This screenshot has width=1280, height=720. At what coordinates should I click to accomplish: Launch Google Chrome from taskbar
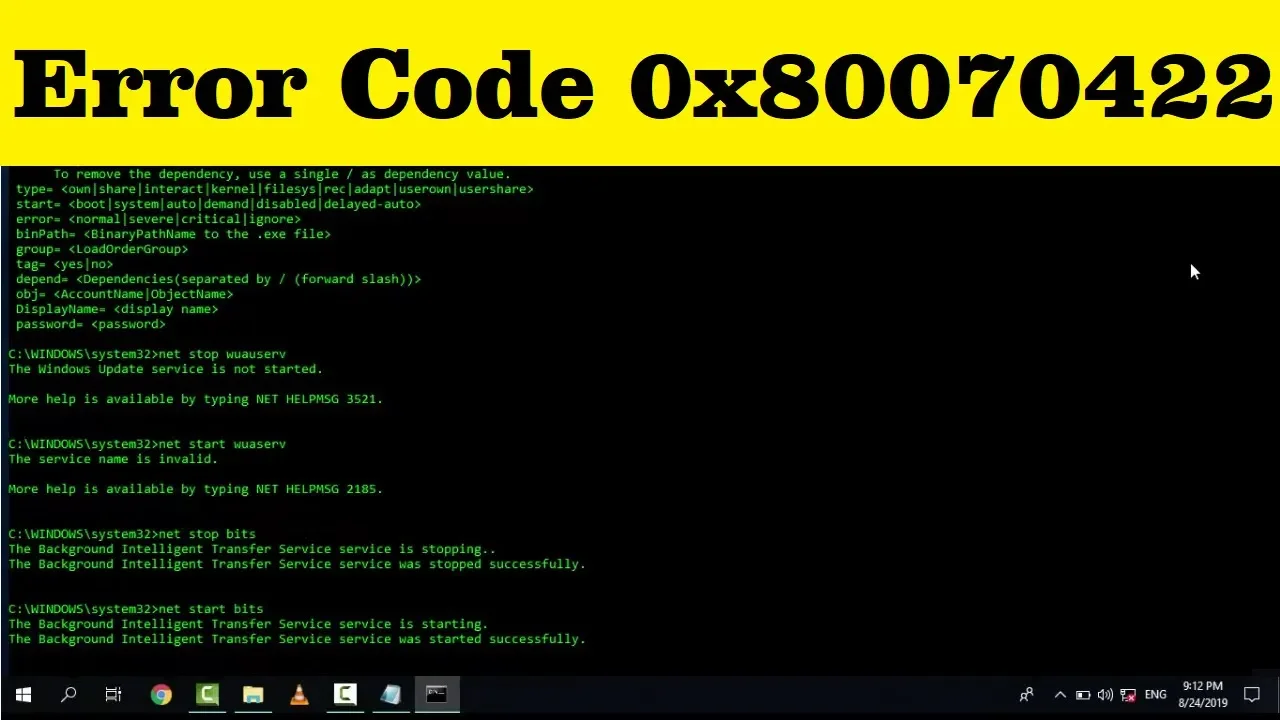(161, 694)
